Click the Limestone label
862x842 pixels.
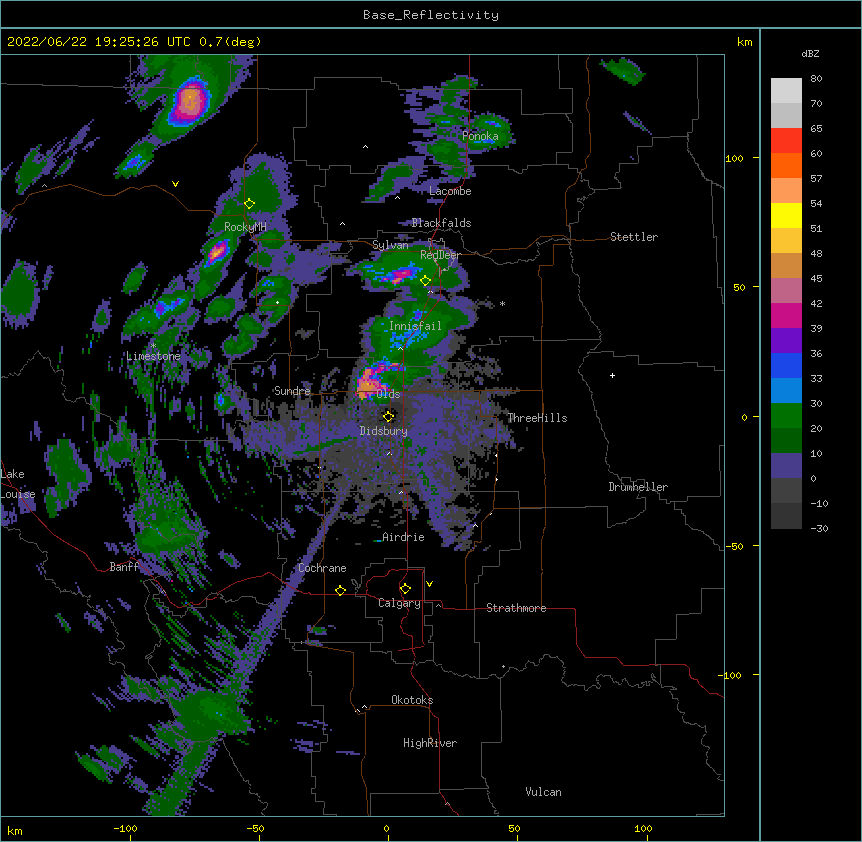point(153,356)
